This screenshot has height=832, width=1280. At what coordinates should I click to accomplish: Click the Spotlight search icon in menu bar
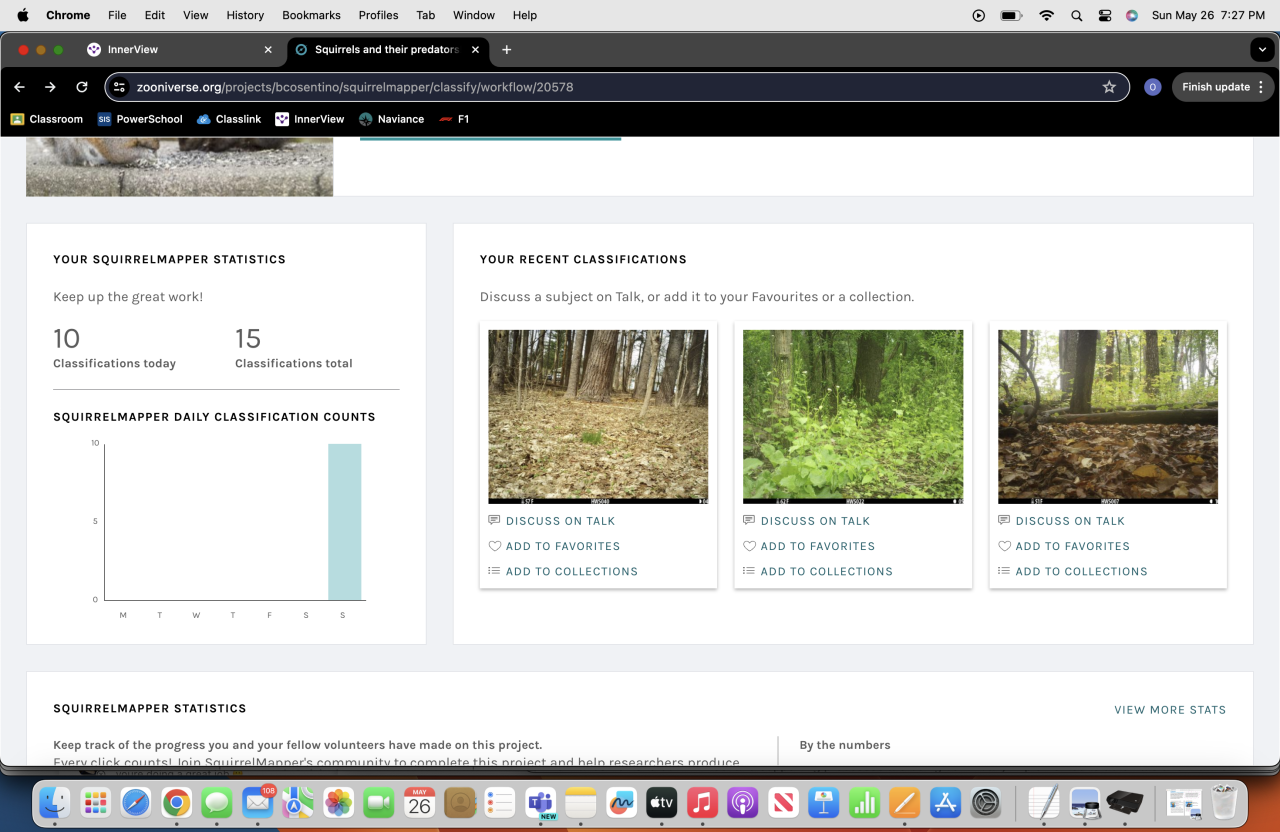tap(1076, 15)
